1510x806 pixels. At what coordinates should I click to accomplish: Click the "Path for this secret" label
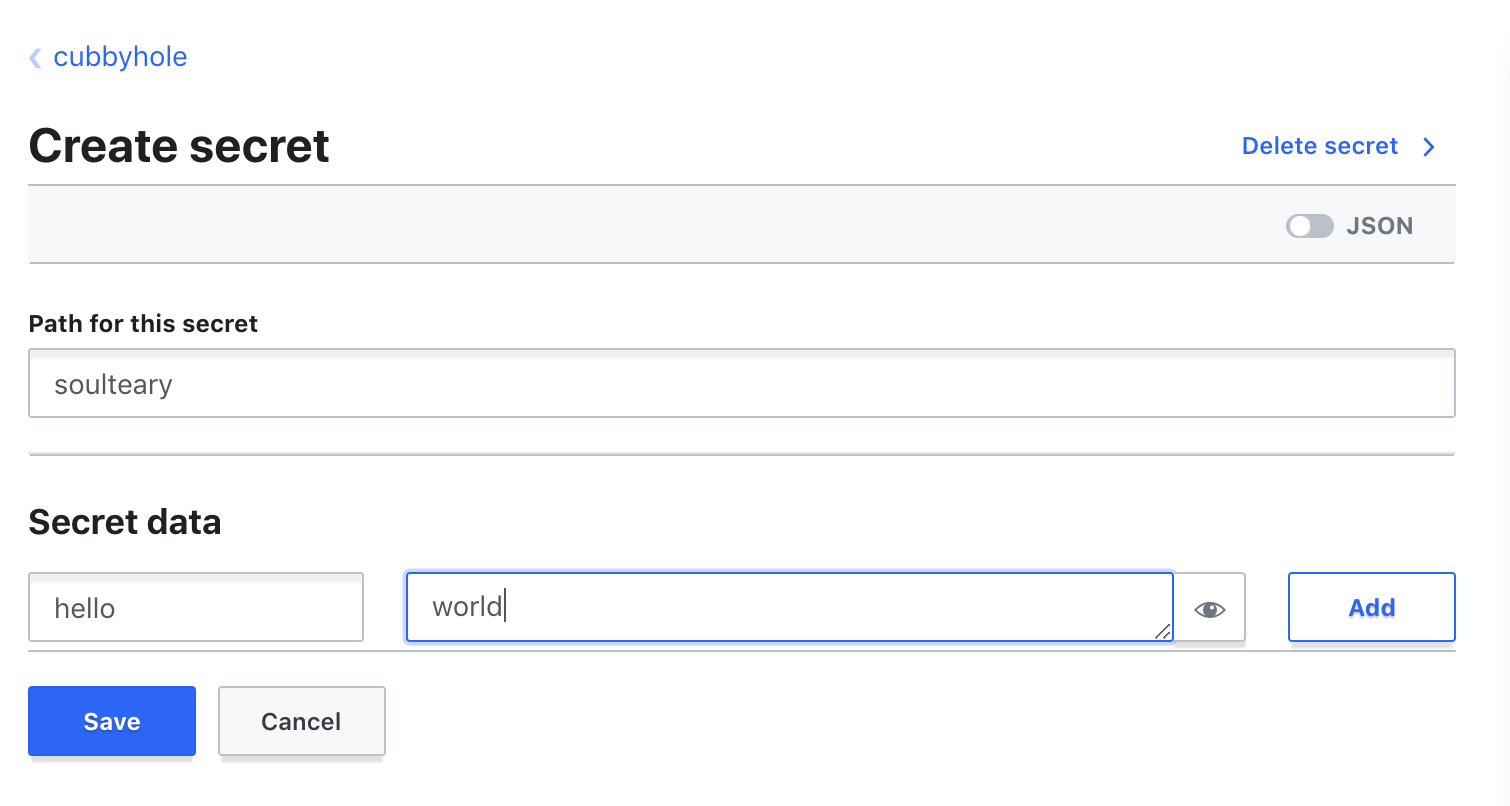[143, 324]
